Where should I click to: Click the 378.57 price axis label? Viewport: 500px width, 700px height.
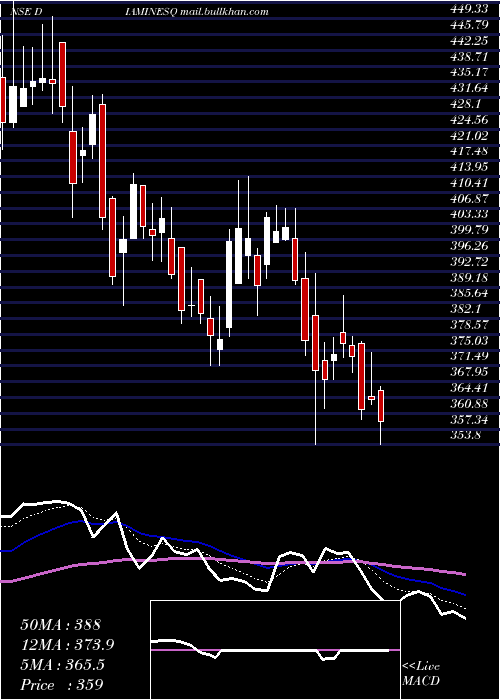point(471,325)
